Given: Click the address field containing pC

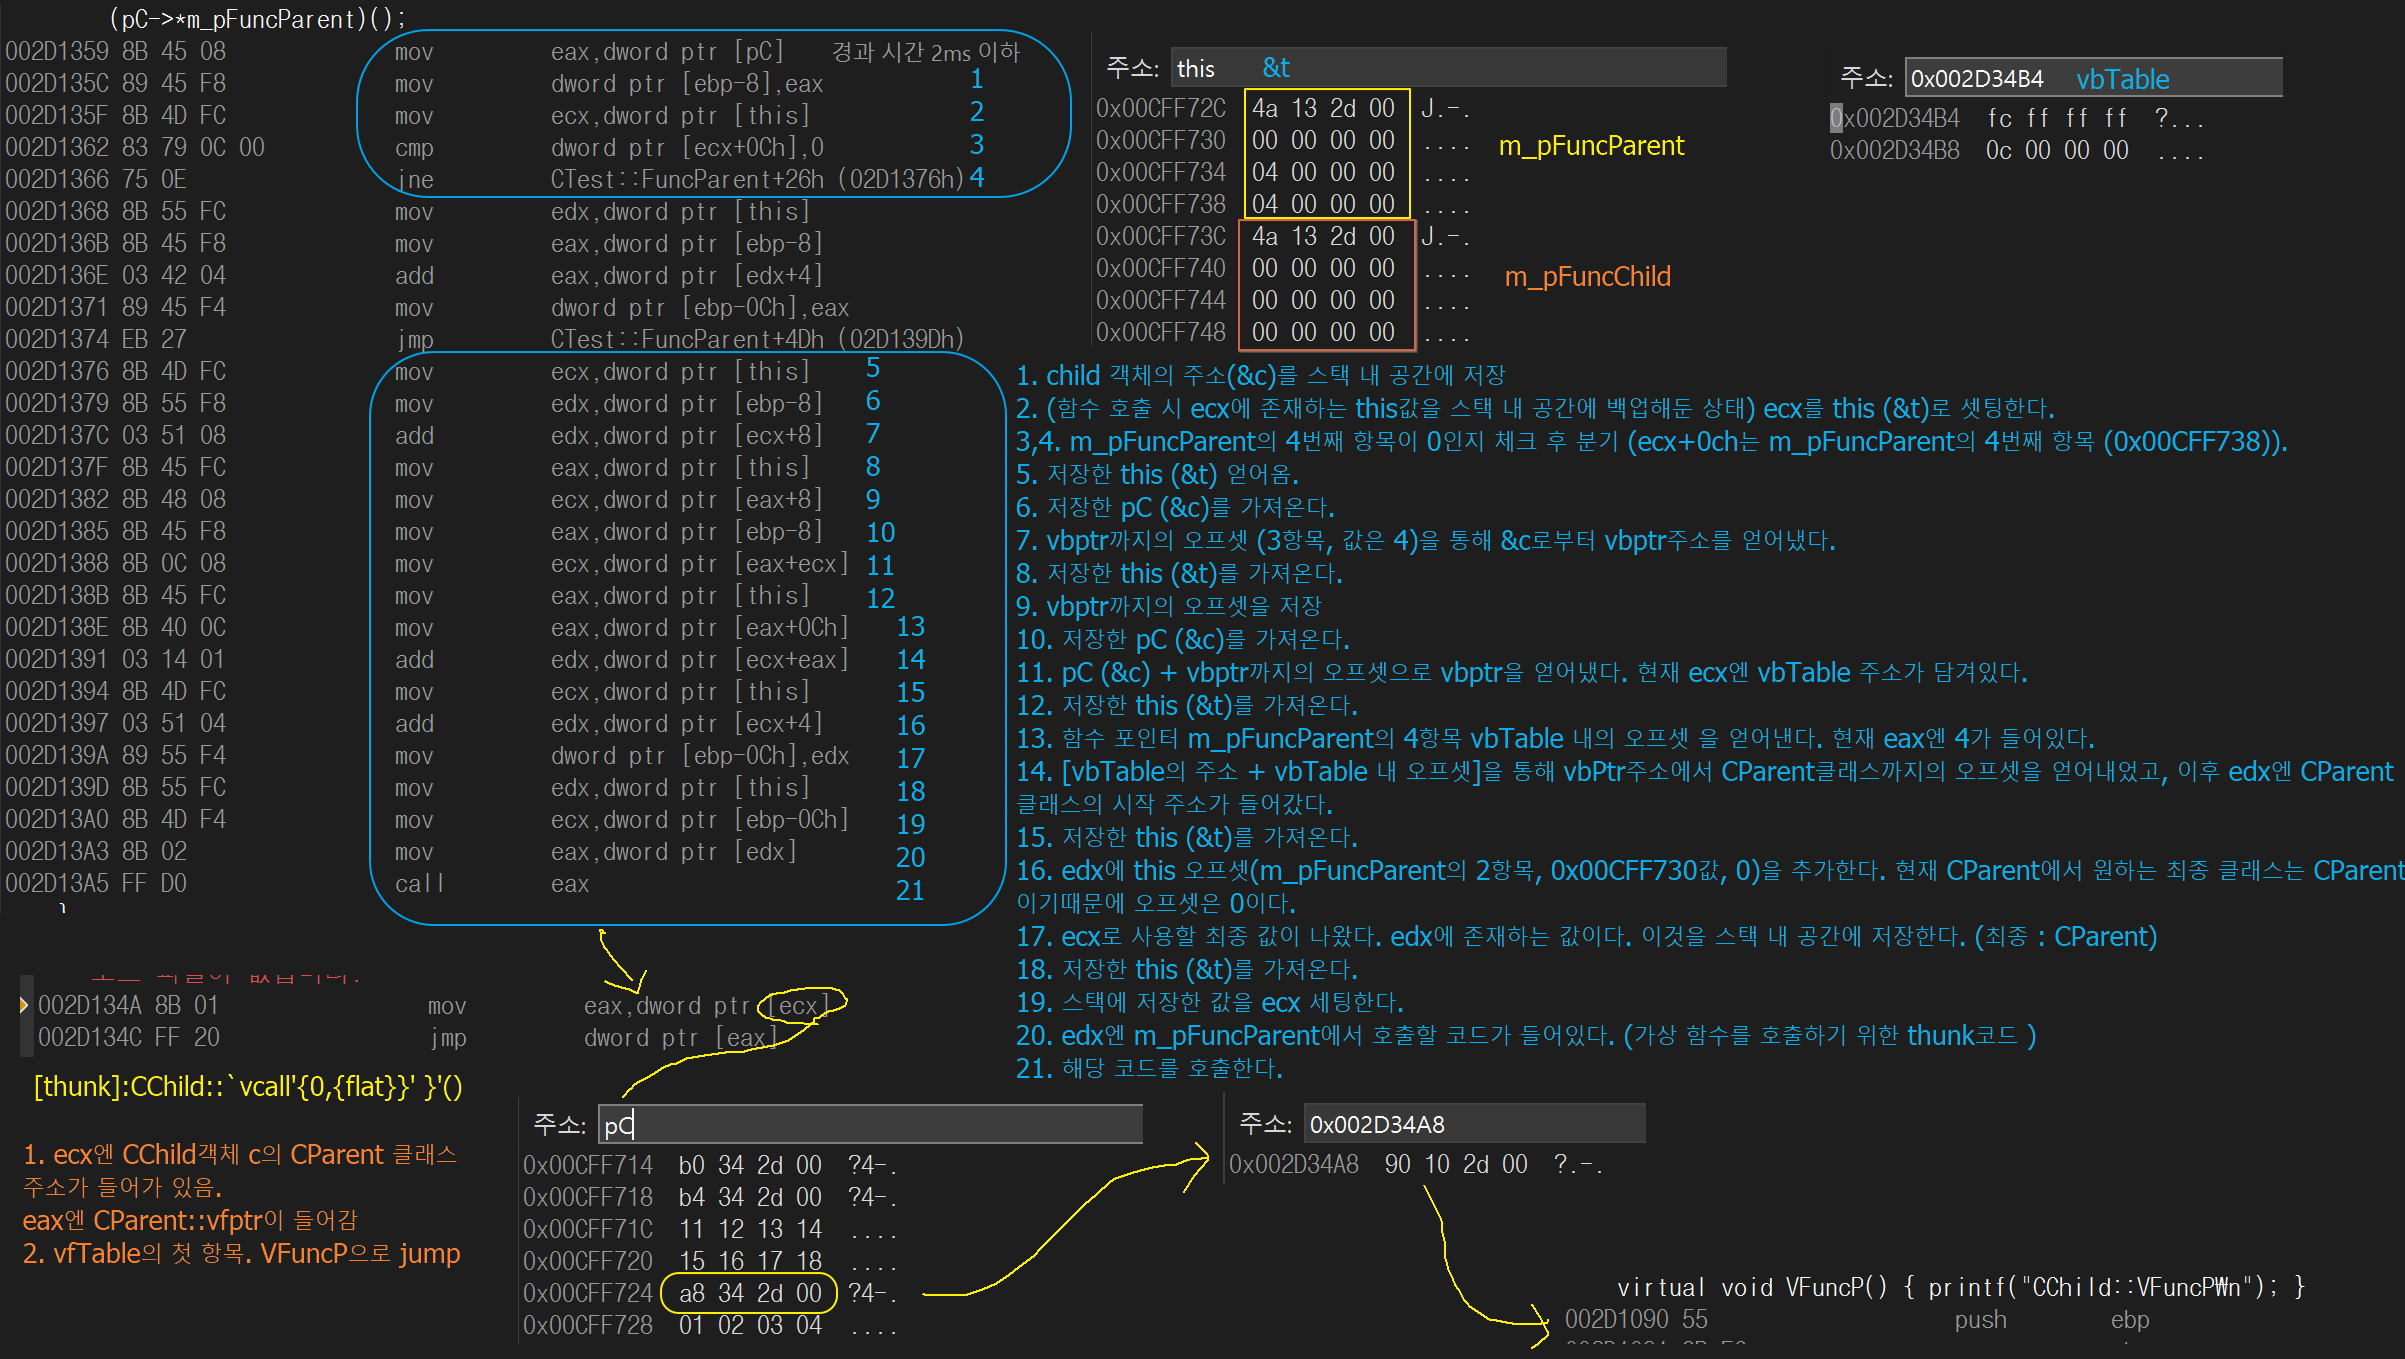Looking at the screenshot, I should tap(870, 1124).
